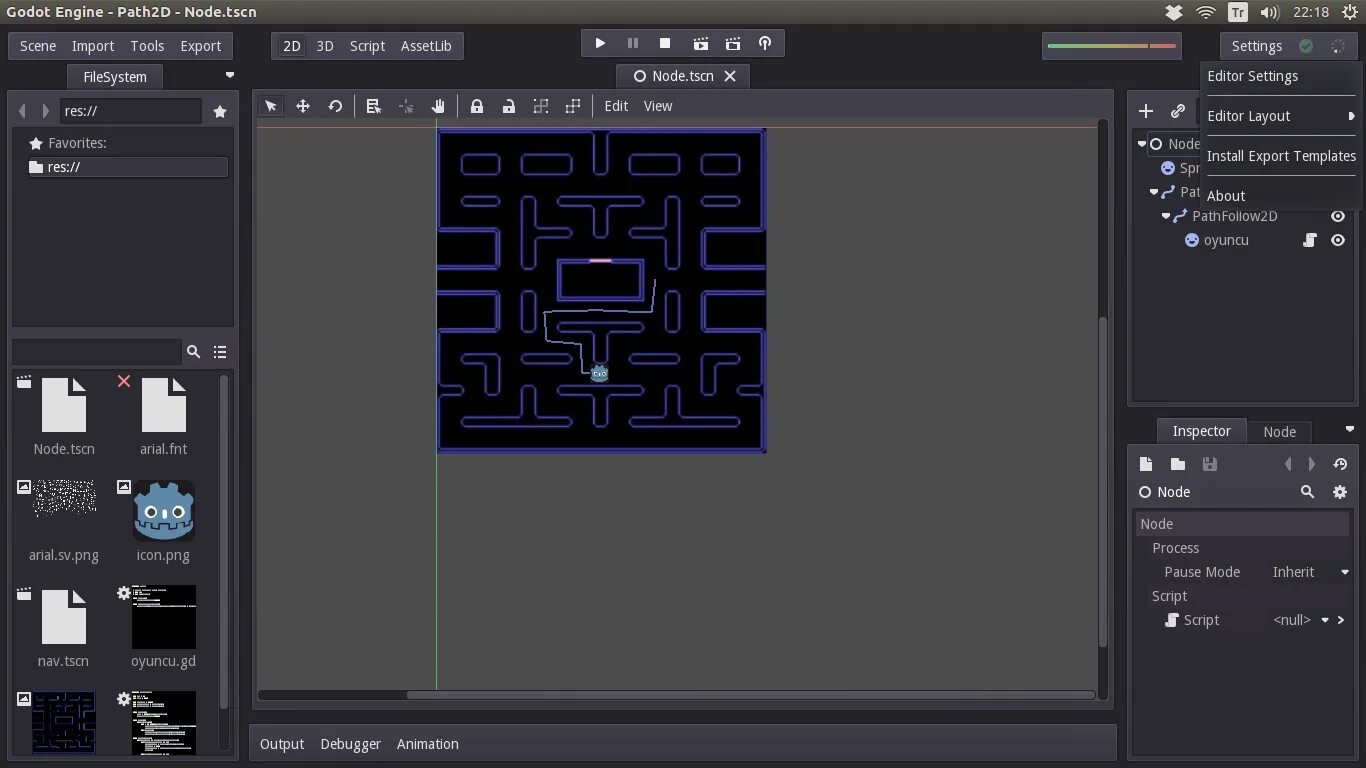Open the canvas View menu

click(658, 106)
